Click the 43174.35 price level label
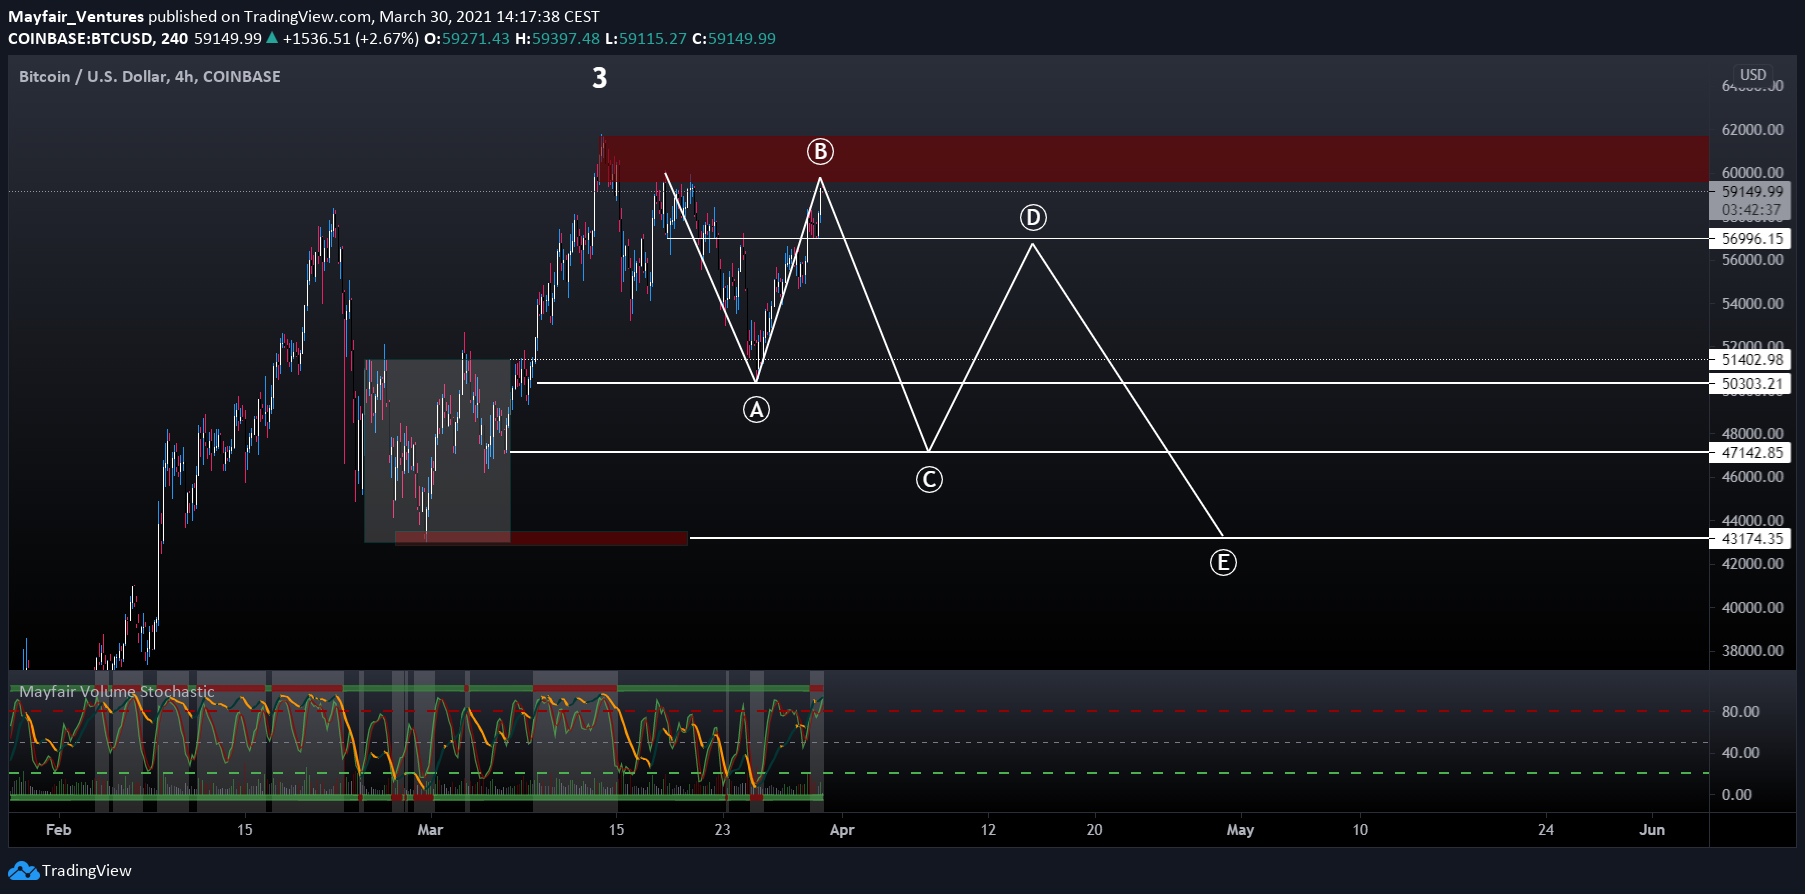 tap(1750, 539)
